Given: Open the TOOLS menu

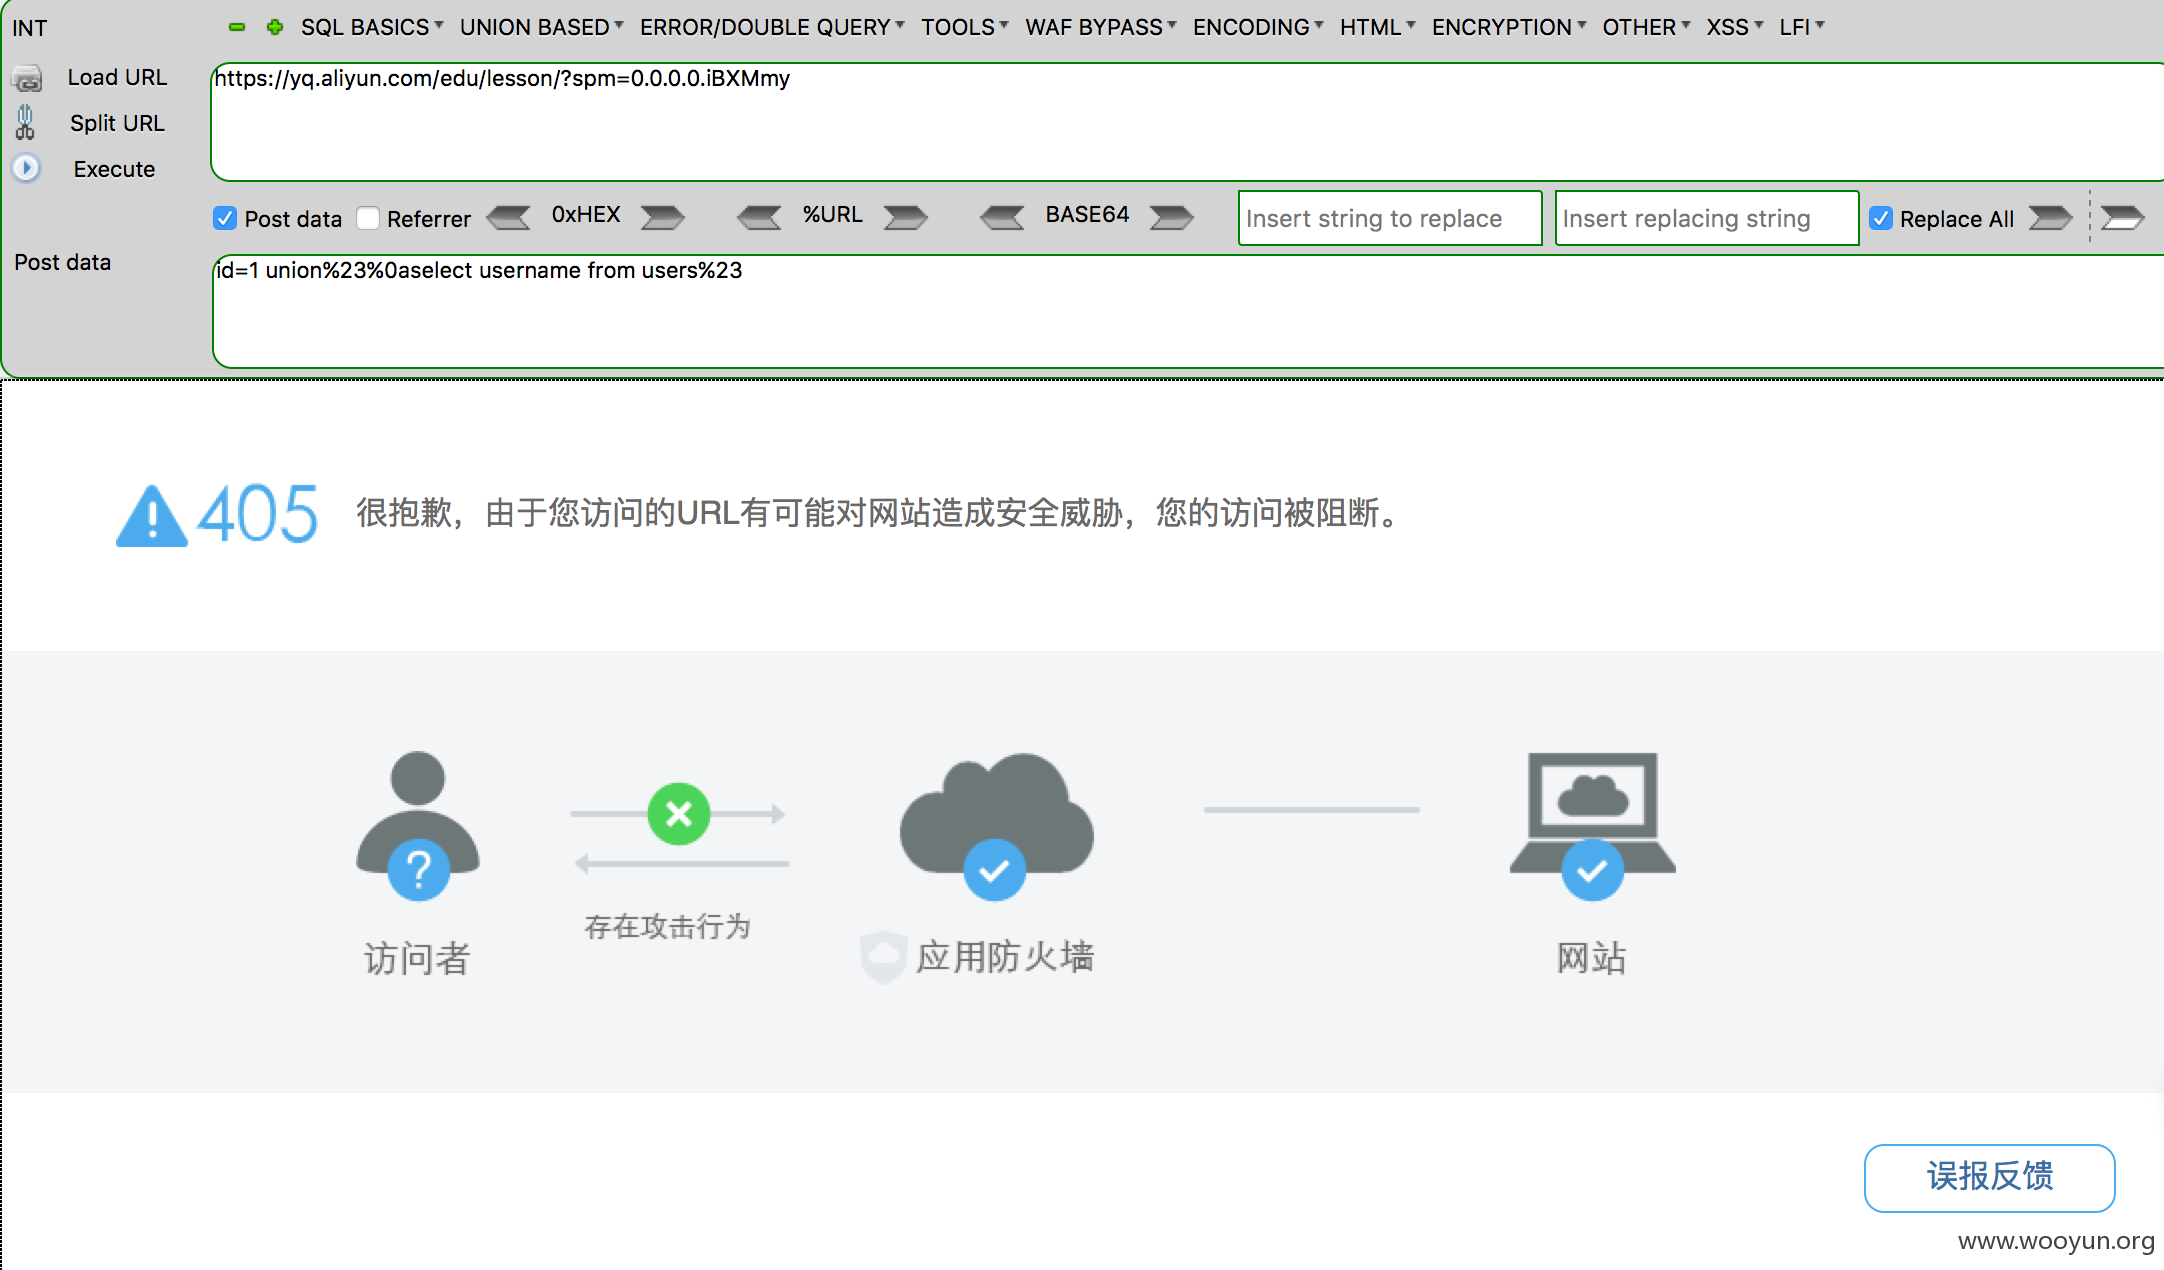Looking at the screenshot, I should (964, 27).
